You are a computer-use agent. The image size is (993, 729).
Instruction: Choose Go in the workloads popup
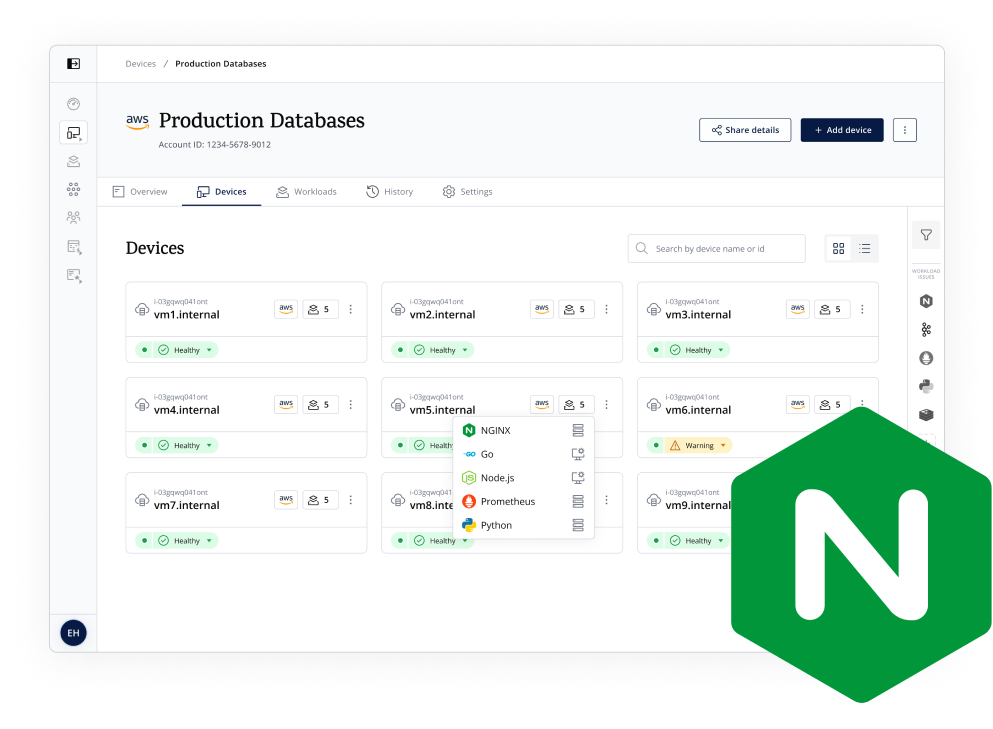coord(524,454)
